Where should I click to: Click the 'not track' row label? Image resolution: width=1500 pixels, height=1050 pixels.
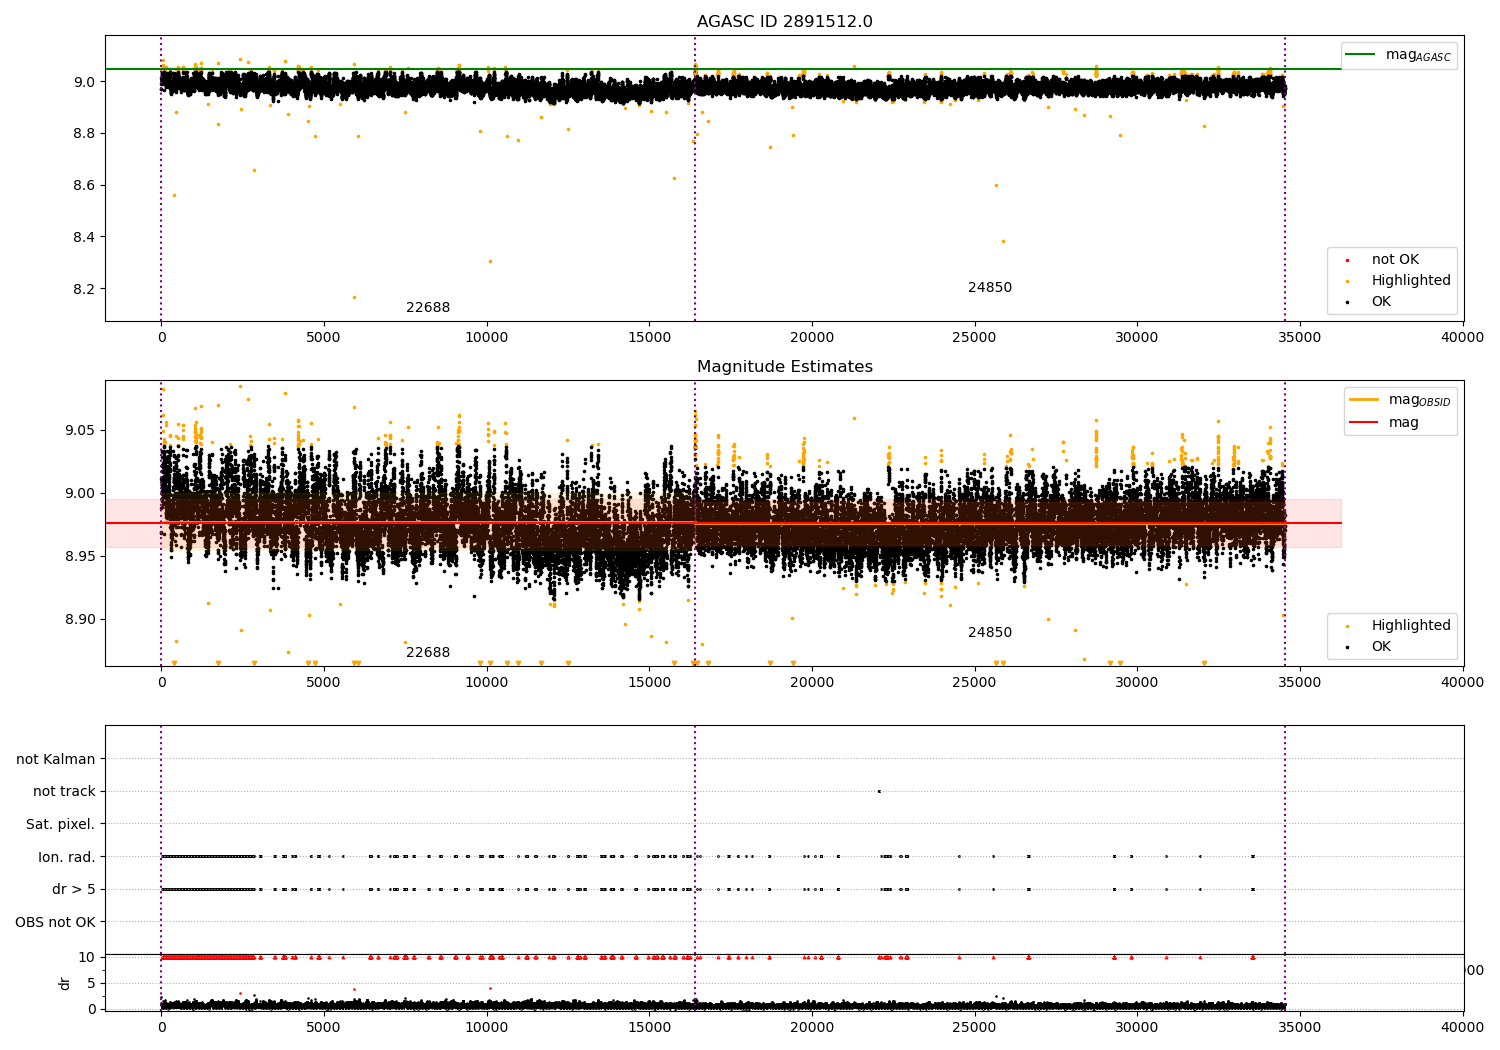64,791
